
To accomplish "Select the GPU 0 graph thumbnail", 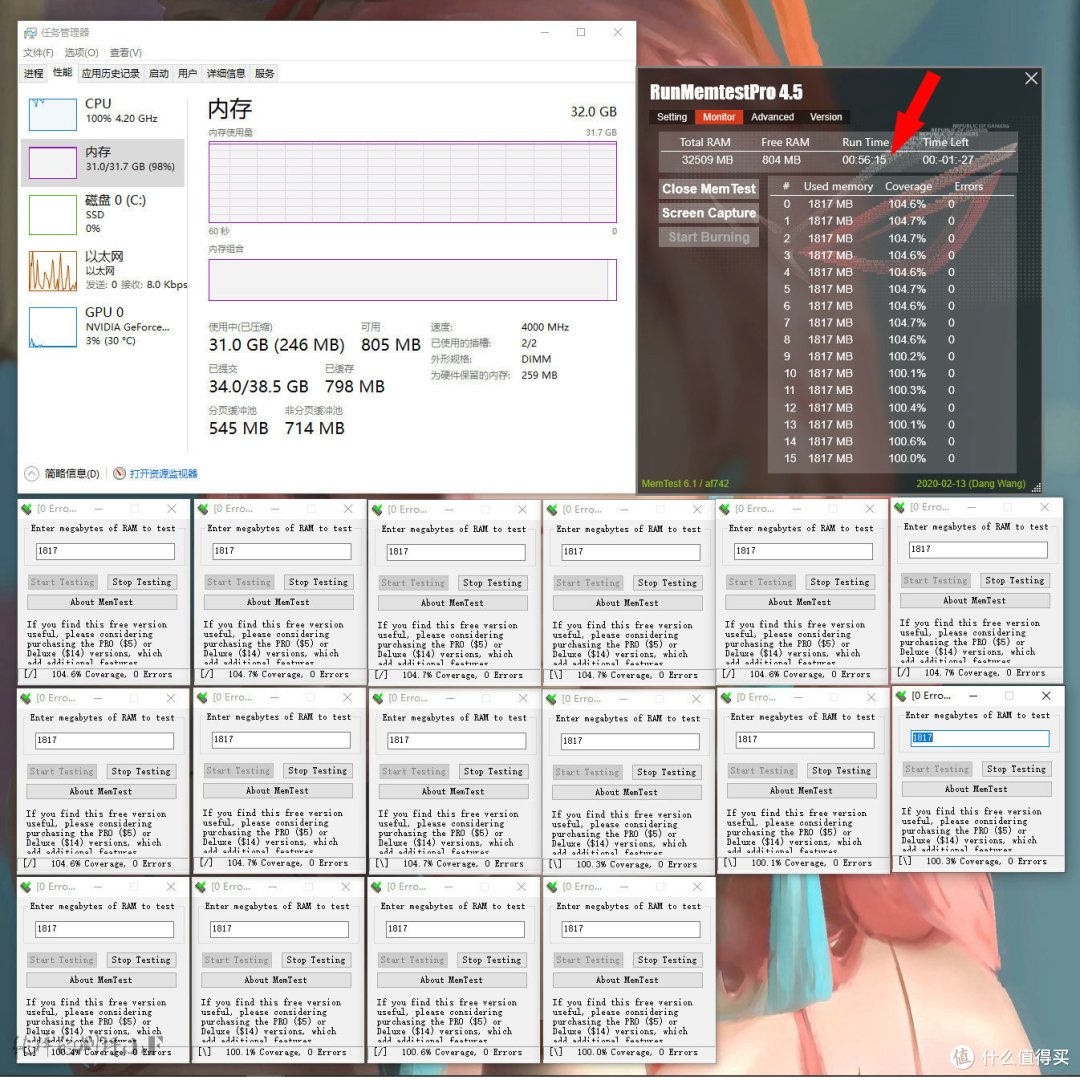I will pyautogui.click(x=52, y=327).
